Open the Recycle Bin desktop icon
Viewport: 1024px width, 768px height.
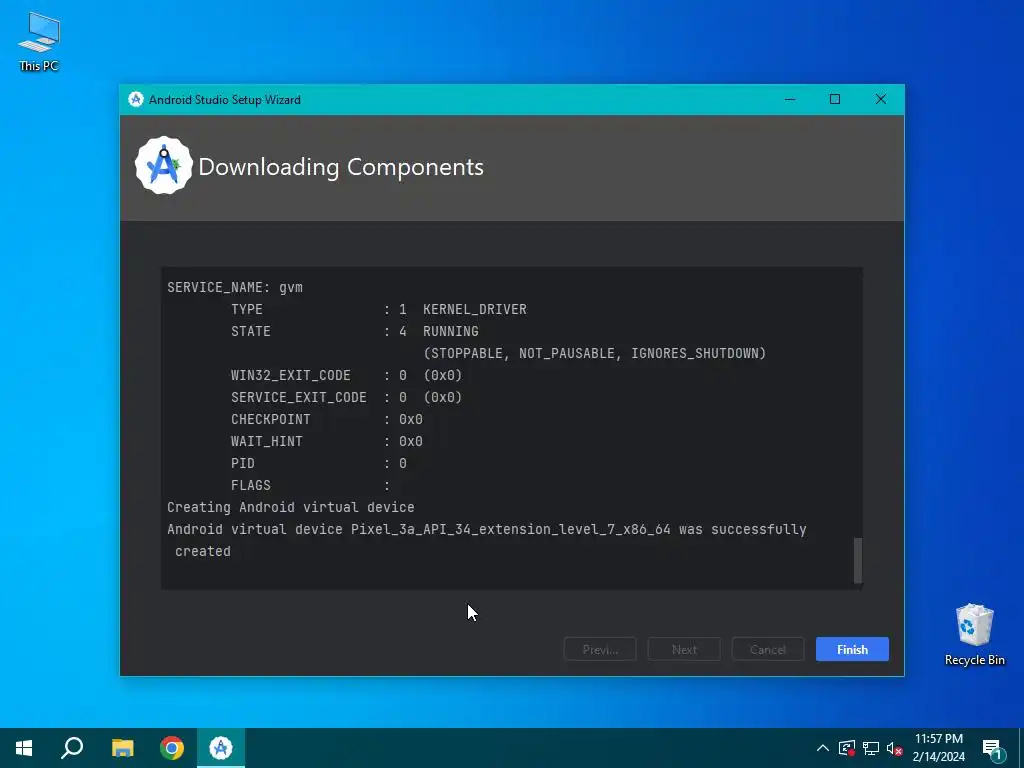pos(974,635)
